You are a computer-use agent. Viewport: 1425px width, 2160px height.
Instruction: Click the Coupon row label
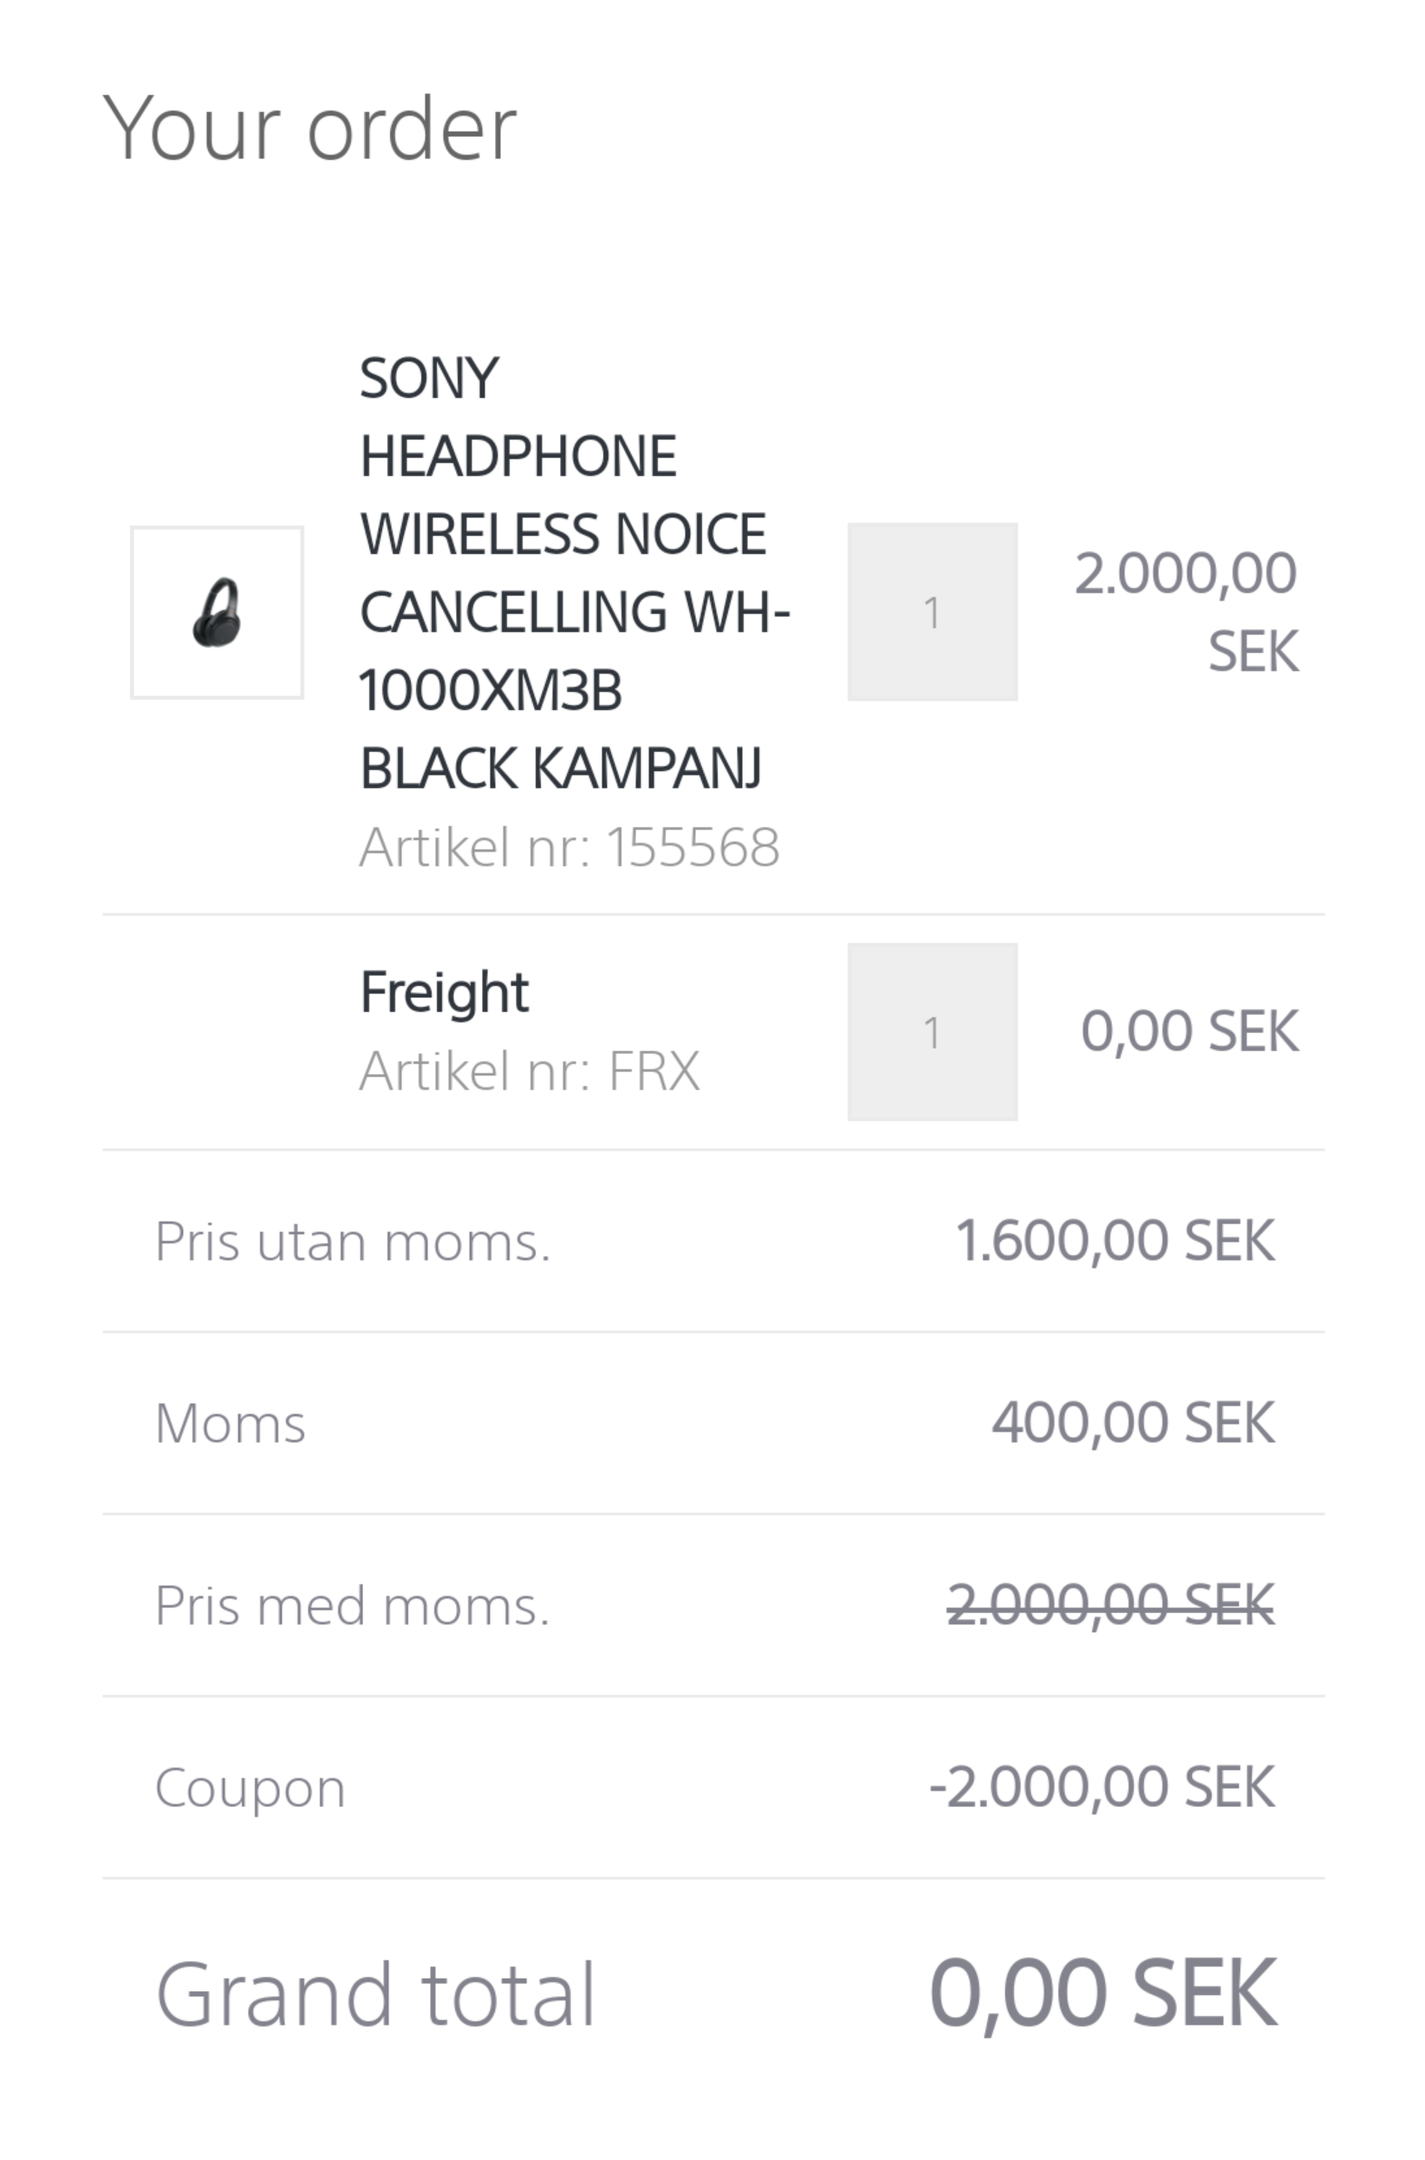[x=250, y=1788]
